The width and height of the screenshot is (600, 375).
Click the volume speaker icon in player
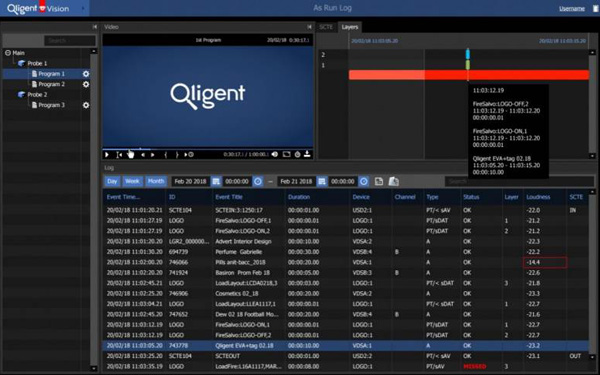[275, 154]
